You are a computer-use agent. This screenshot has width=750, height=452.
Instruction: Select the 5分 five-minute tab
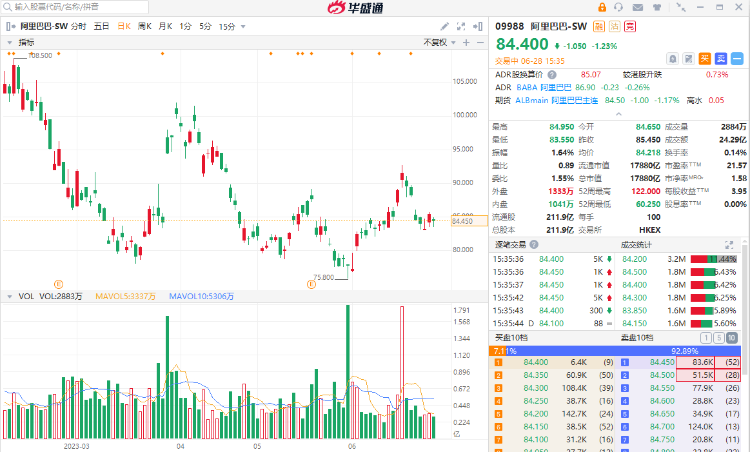(205, 26)
